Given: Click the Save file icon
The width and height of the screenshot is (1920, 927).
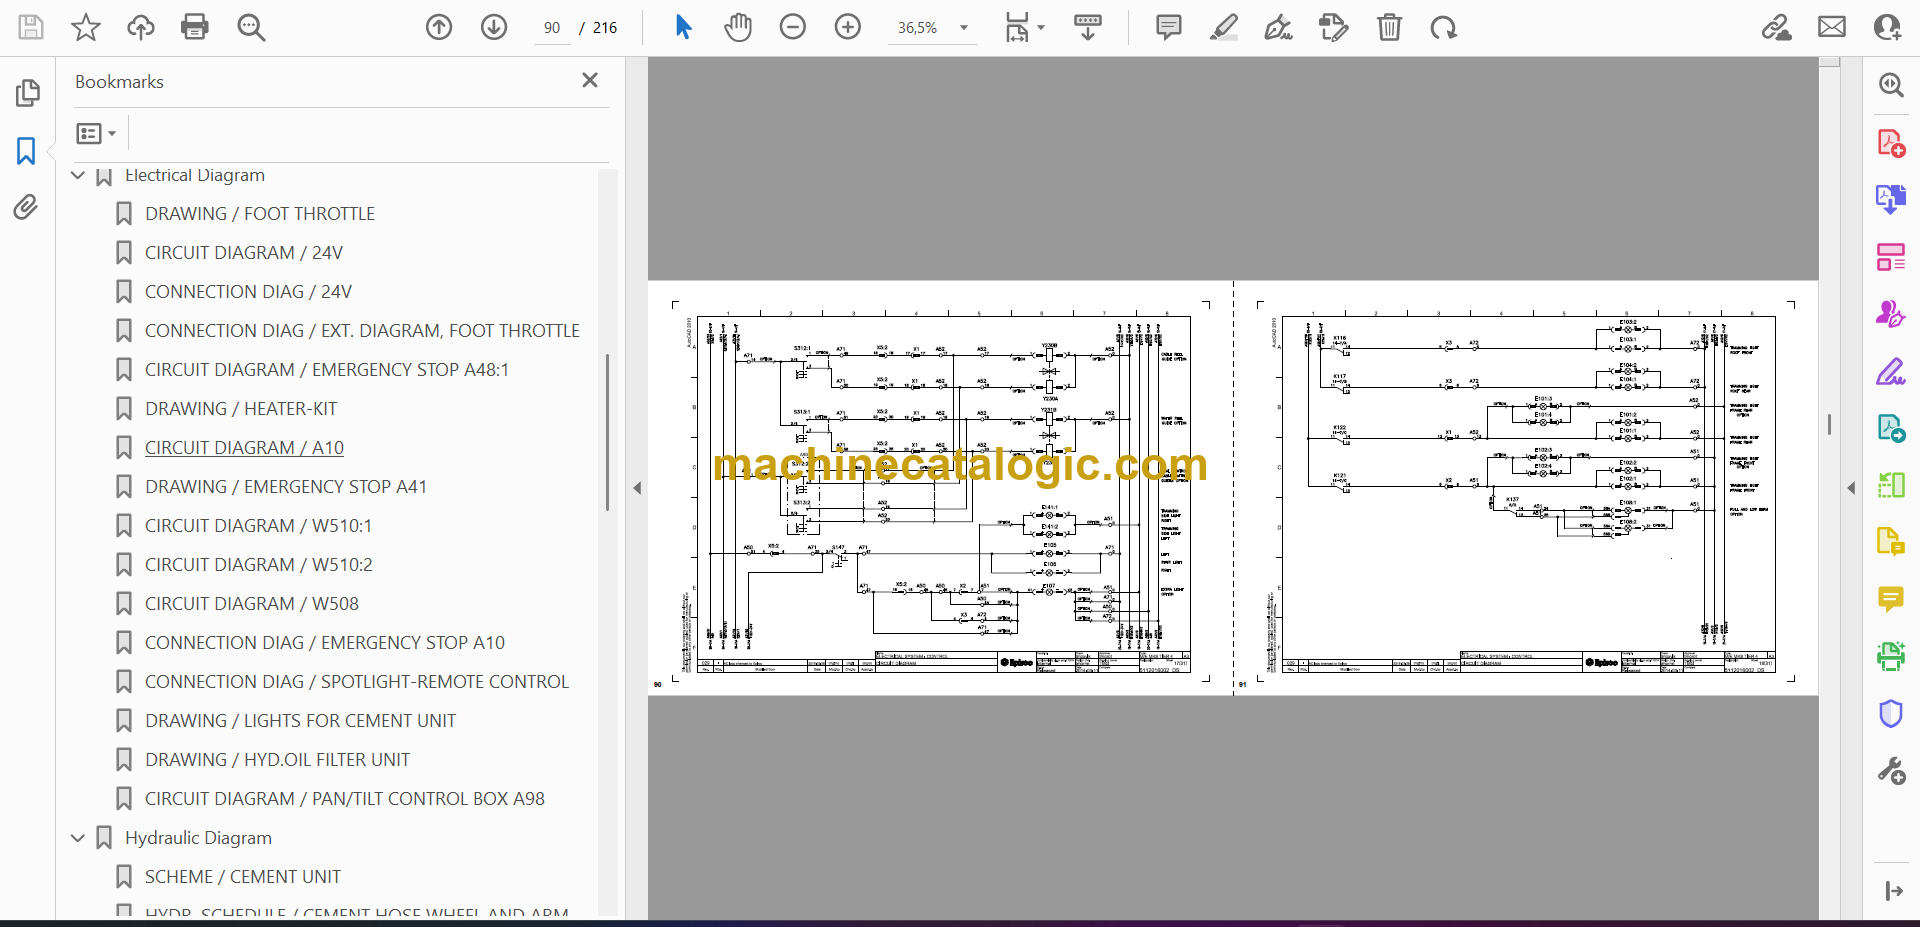Looking at the screenshot, I should [x=31, y=27].
